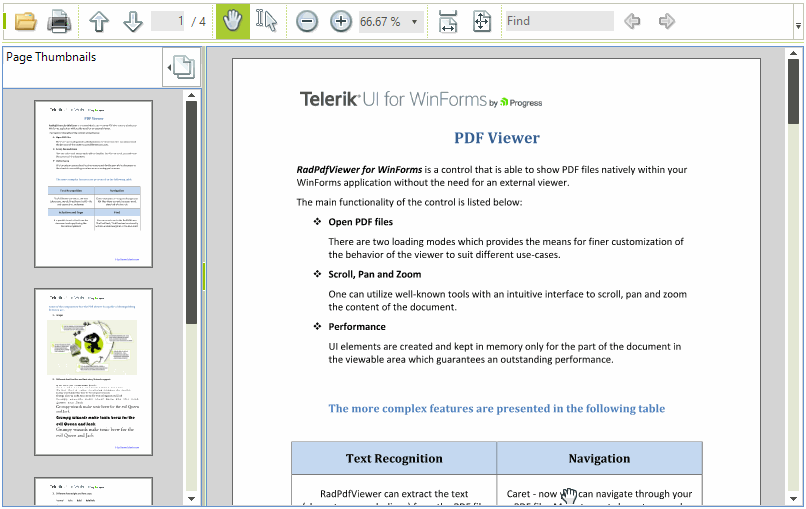Open the toolbar overflow arrow

[x=798, y=25]
